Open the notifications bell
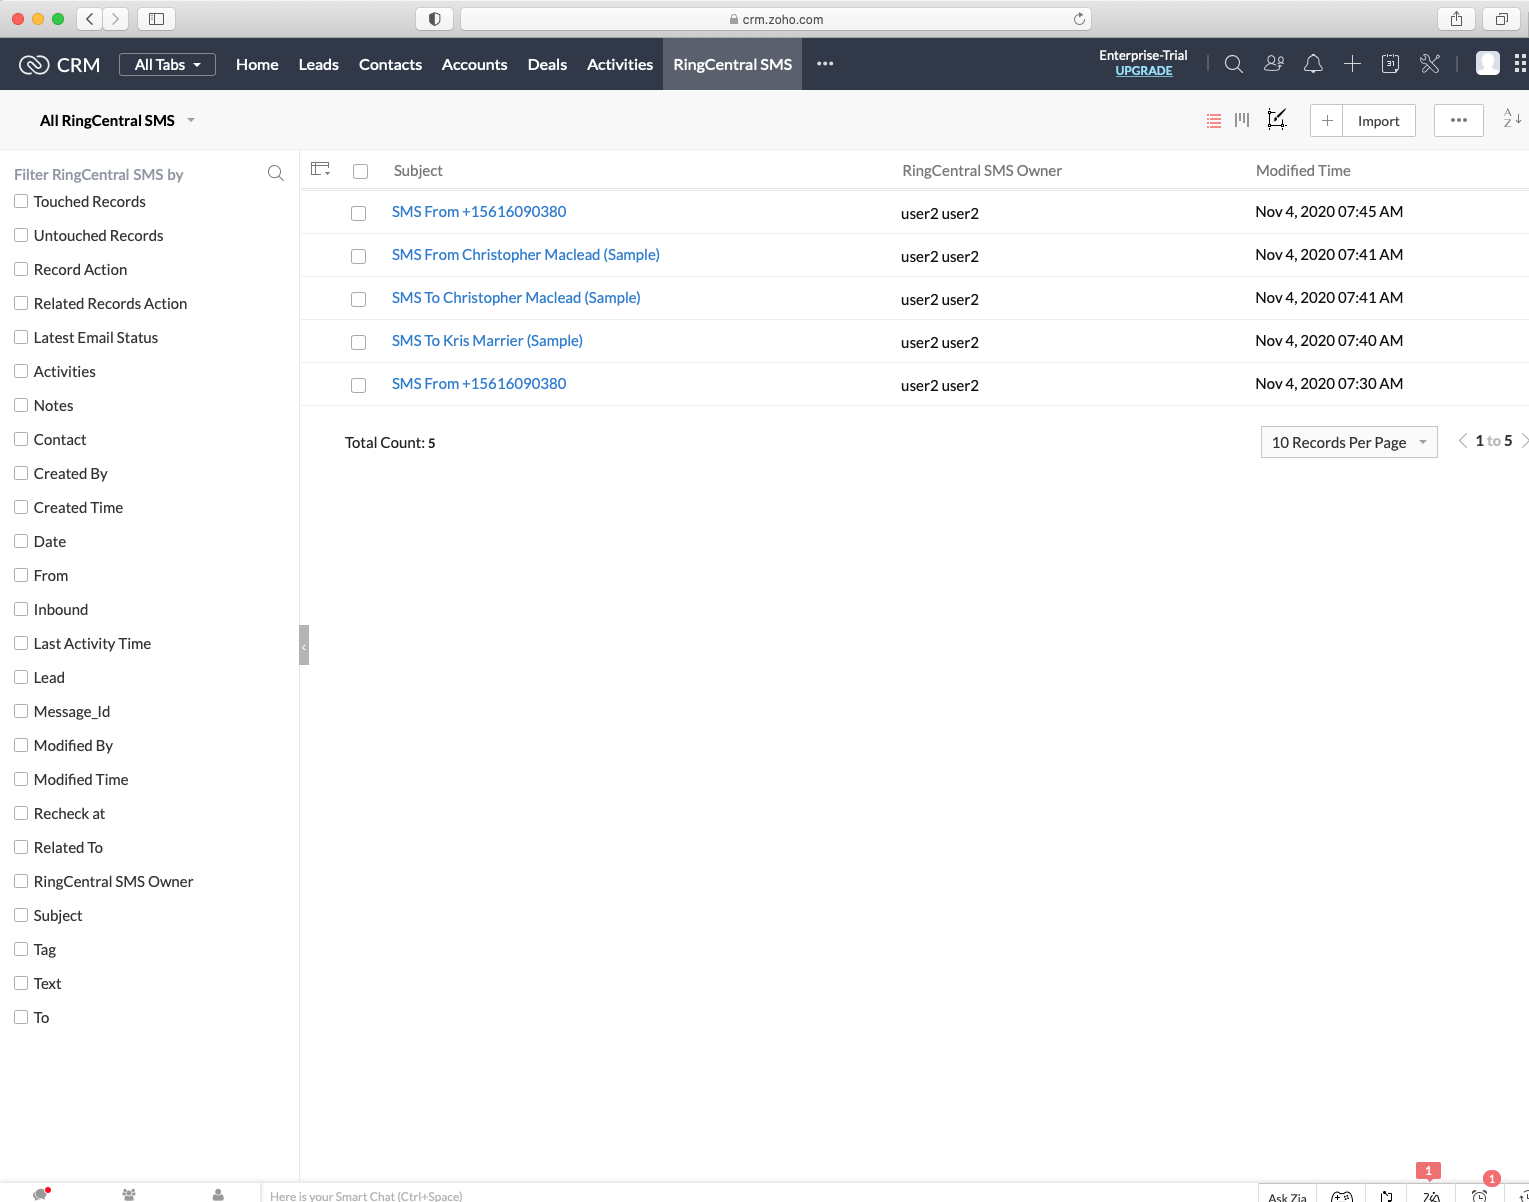This screenshot has height=1202, width=1529. (x=1313, y=63)
